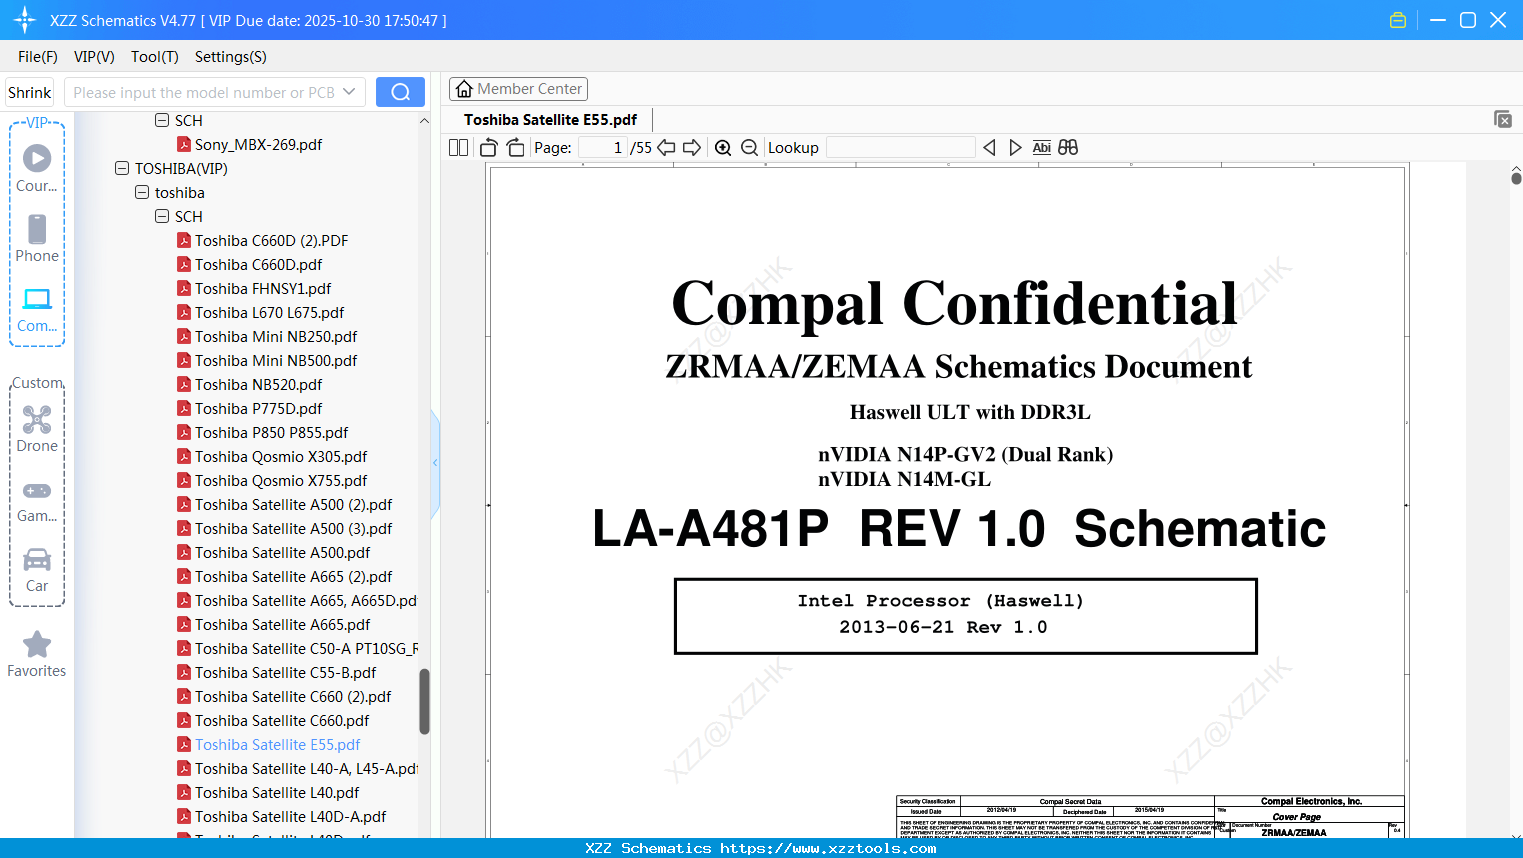Open the Drone category in sidebar
Viewport: 1523px width, 858px height.
click(x=37, y=429)
